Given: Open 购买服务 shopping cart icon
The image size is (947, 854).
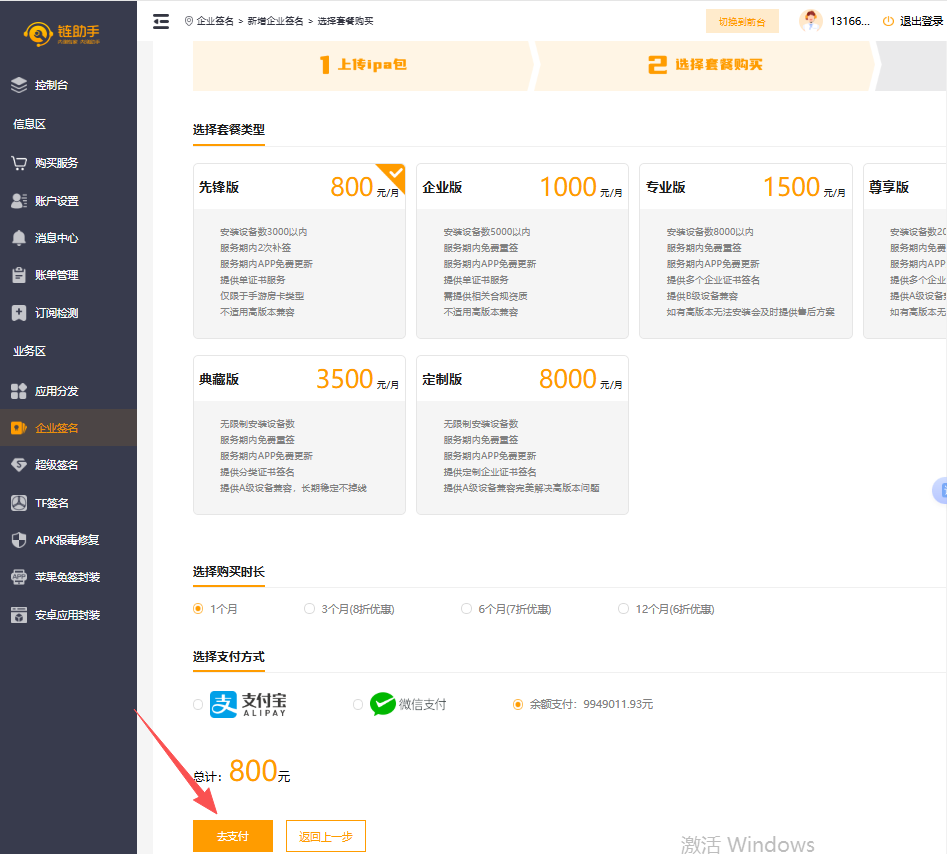Looking at the screenshot, I should pos(19,163).
